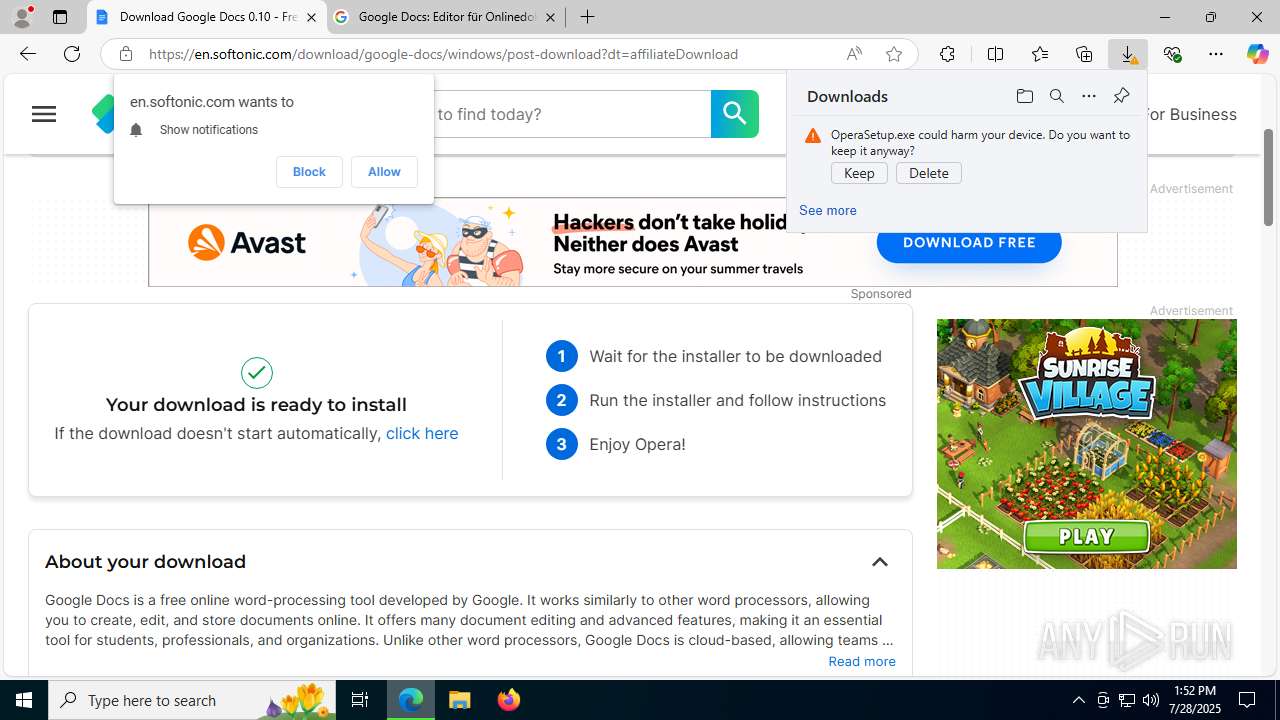1280x720 pixels.
Task: Open Microsoft Edge taskbar icon
Action: pyautogui.click(x=411, y=700)
